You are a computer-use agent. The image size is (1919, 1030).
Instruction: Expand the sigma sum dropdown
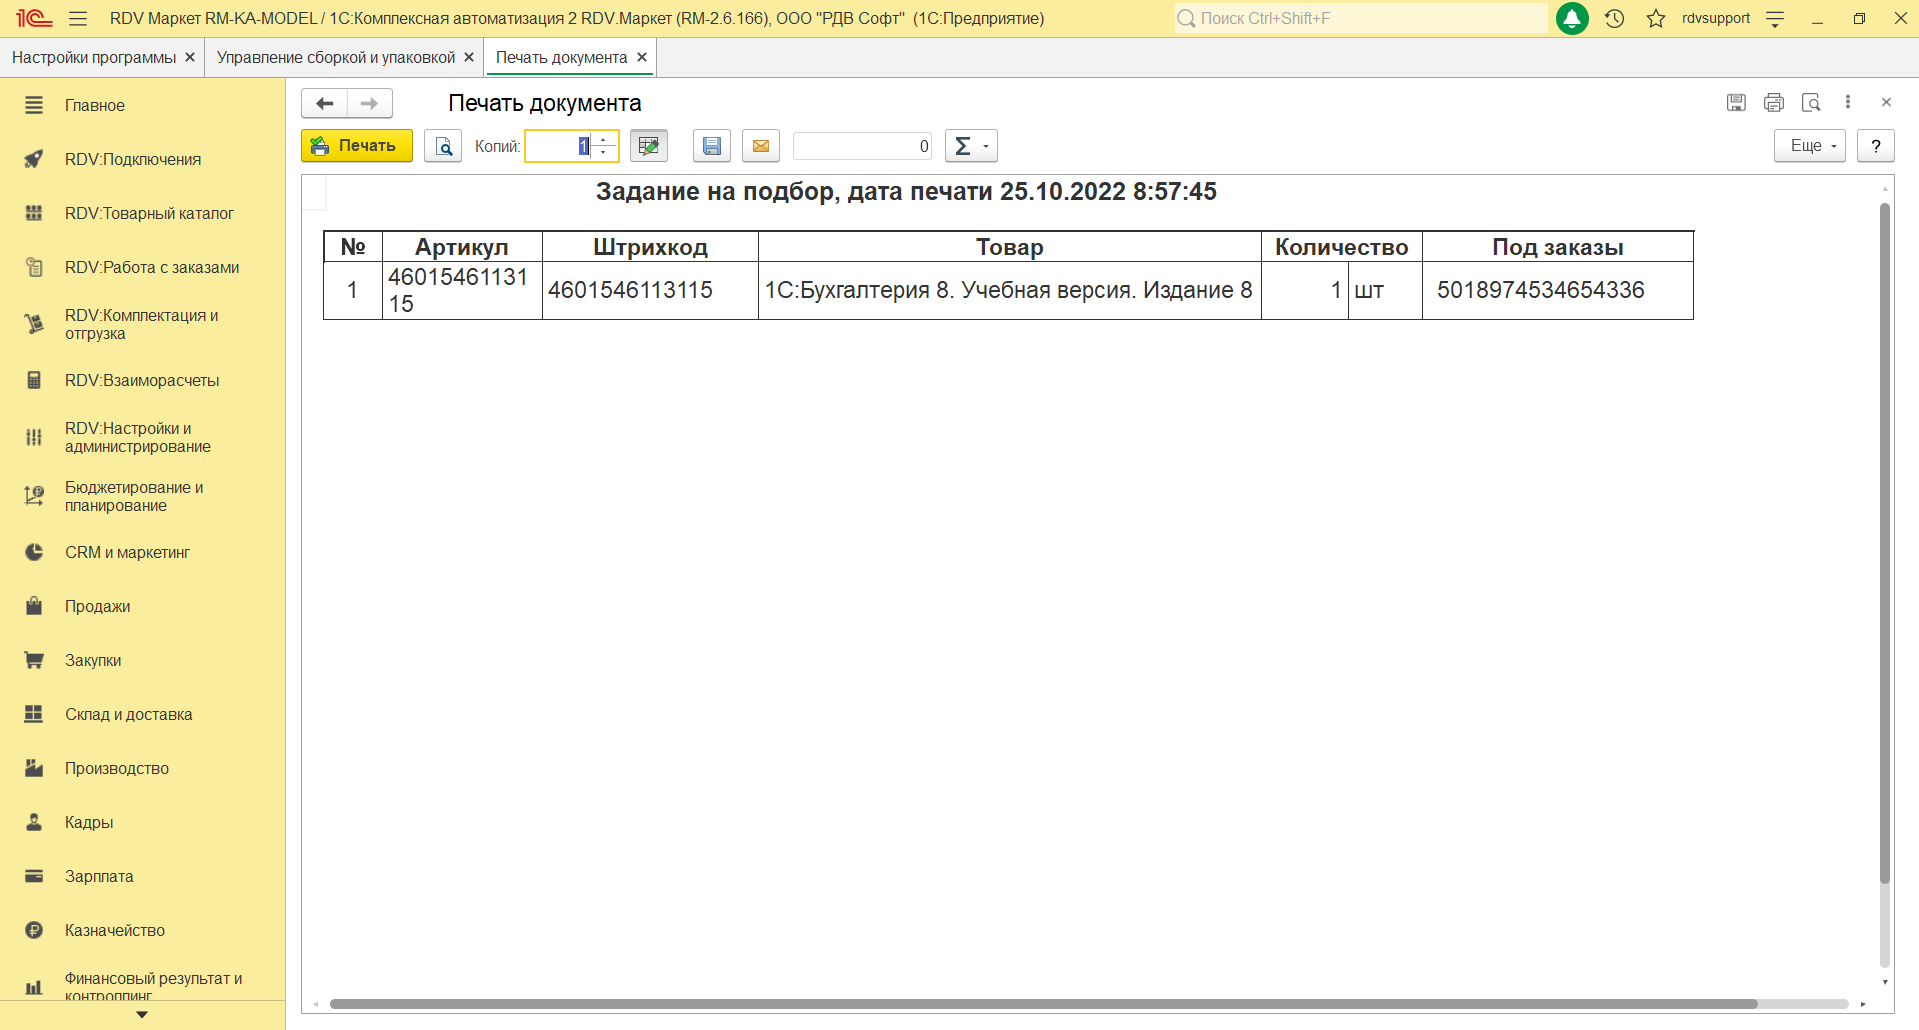click(x=971, y=146)
